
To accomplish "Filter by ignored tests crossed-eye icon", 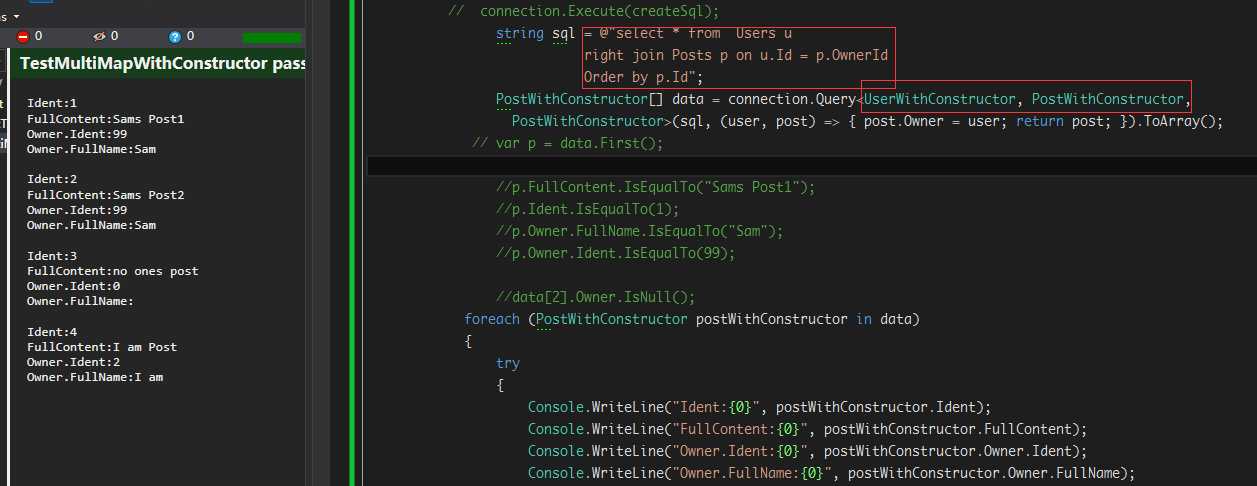I will (99, 36).
